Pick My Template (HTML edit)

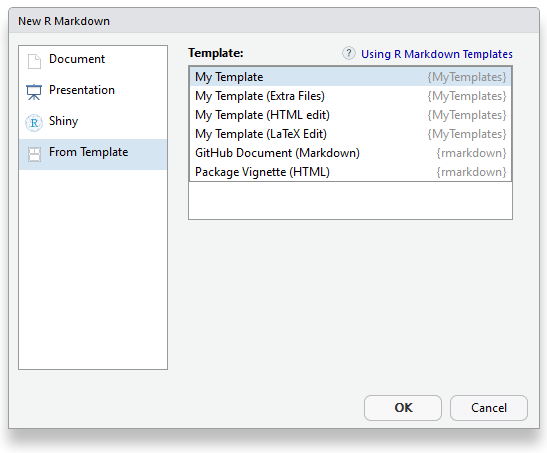coord(351,115)
